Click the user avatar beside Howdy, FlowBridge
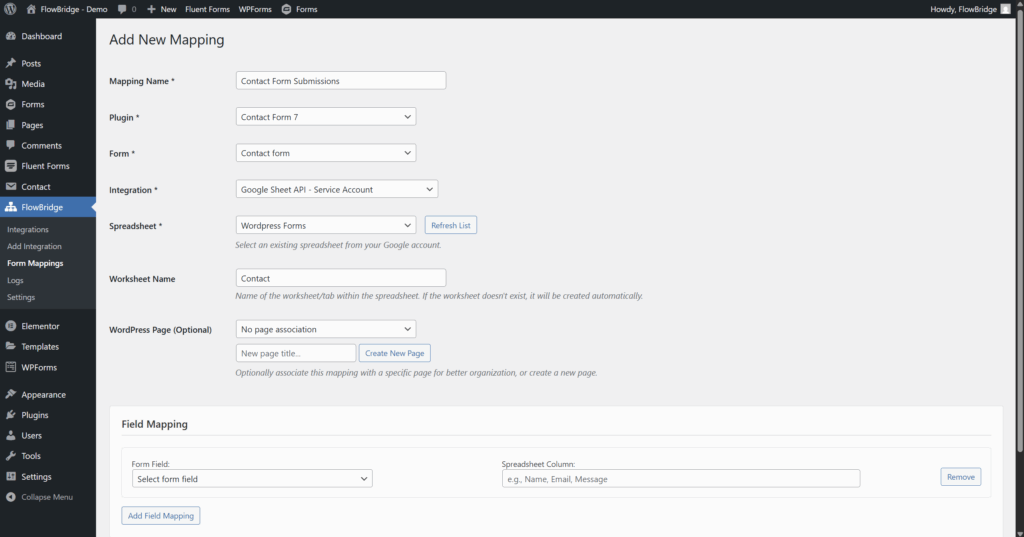Image resolution: width=1024 pixels, height=537 pixels. (x=1006, y=9)
